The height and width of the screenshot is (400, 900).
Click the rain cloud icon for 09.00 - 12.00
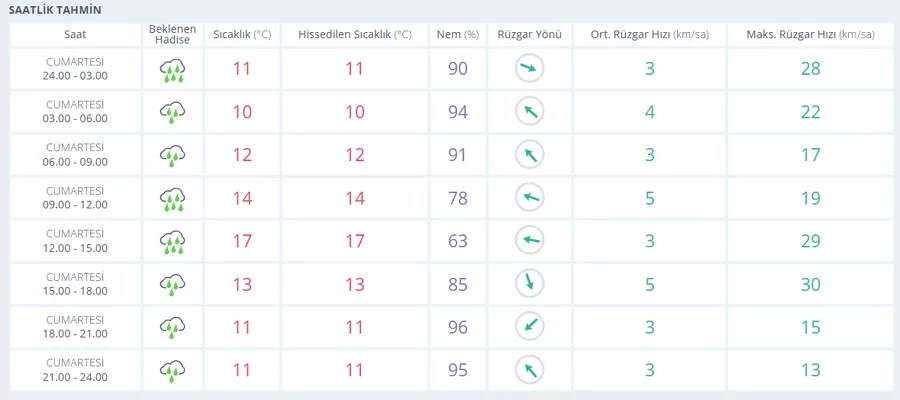point(173,198)
